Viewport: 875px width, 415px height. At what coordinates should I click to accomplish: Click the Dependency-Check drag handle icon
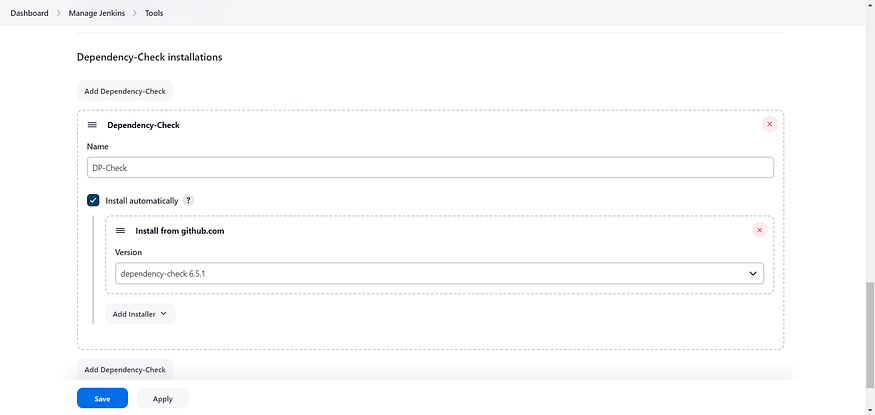(x=92, y=125)
